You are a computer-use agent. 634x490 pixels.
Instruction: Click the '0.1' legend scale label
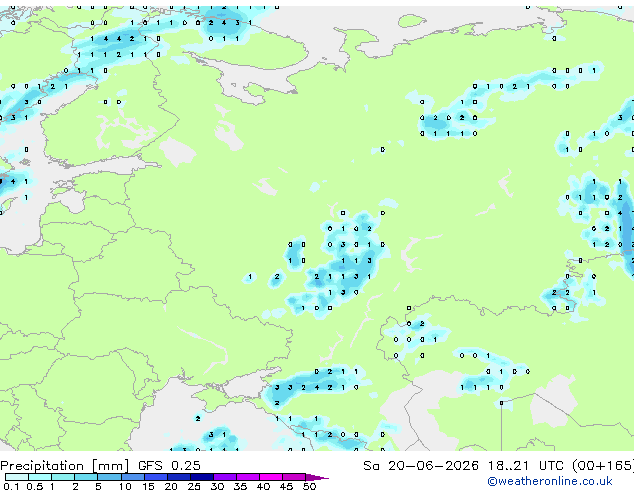[11, 486]
